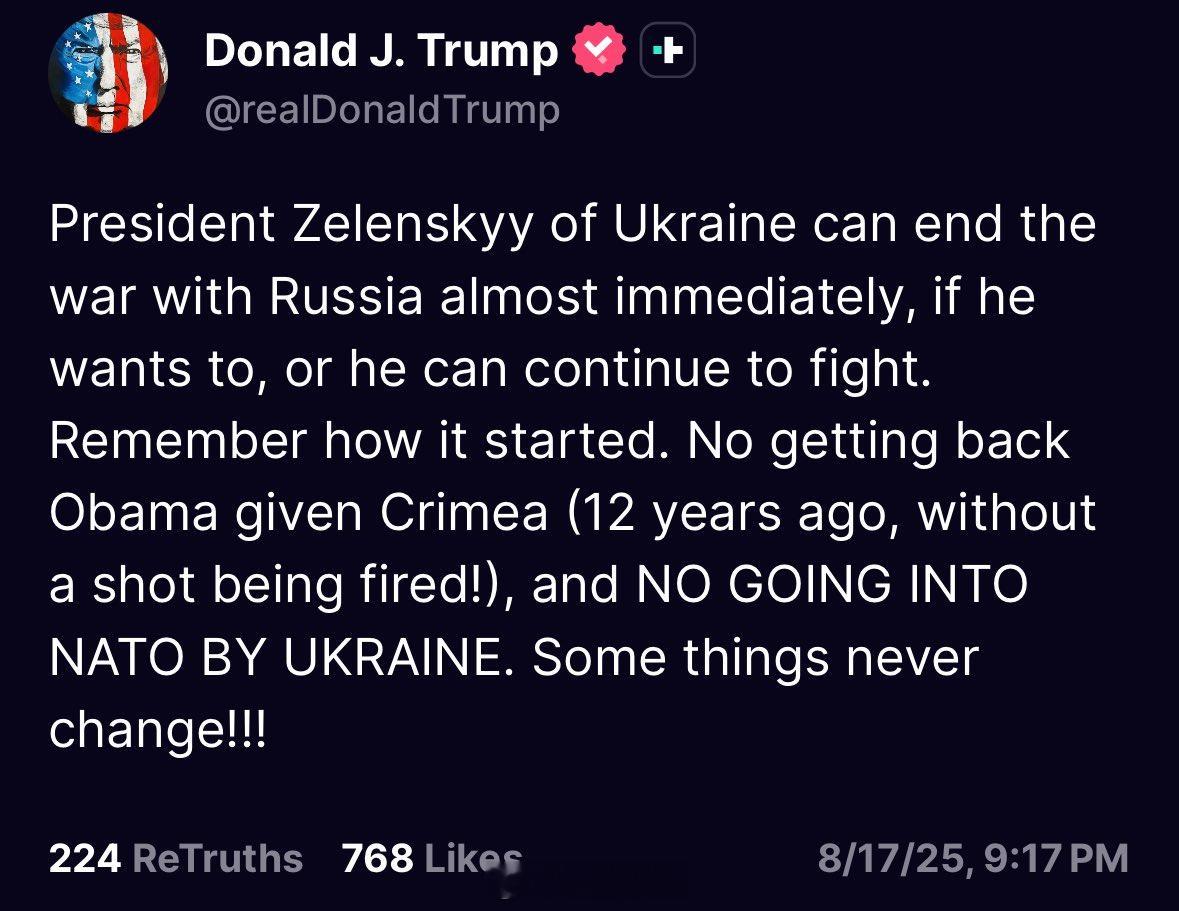Click the 'NO GOING INTO' capitalized phrase

[x=832, y=585]
